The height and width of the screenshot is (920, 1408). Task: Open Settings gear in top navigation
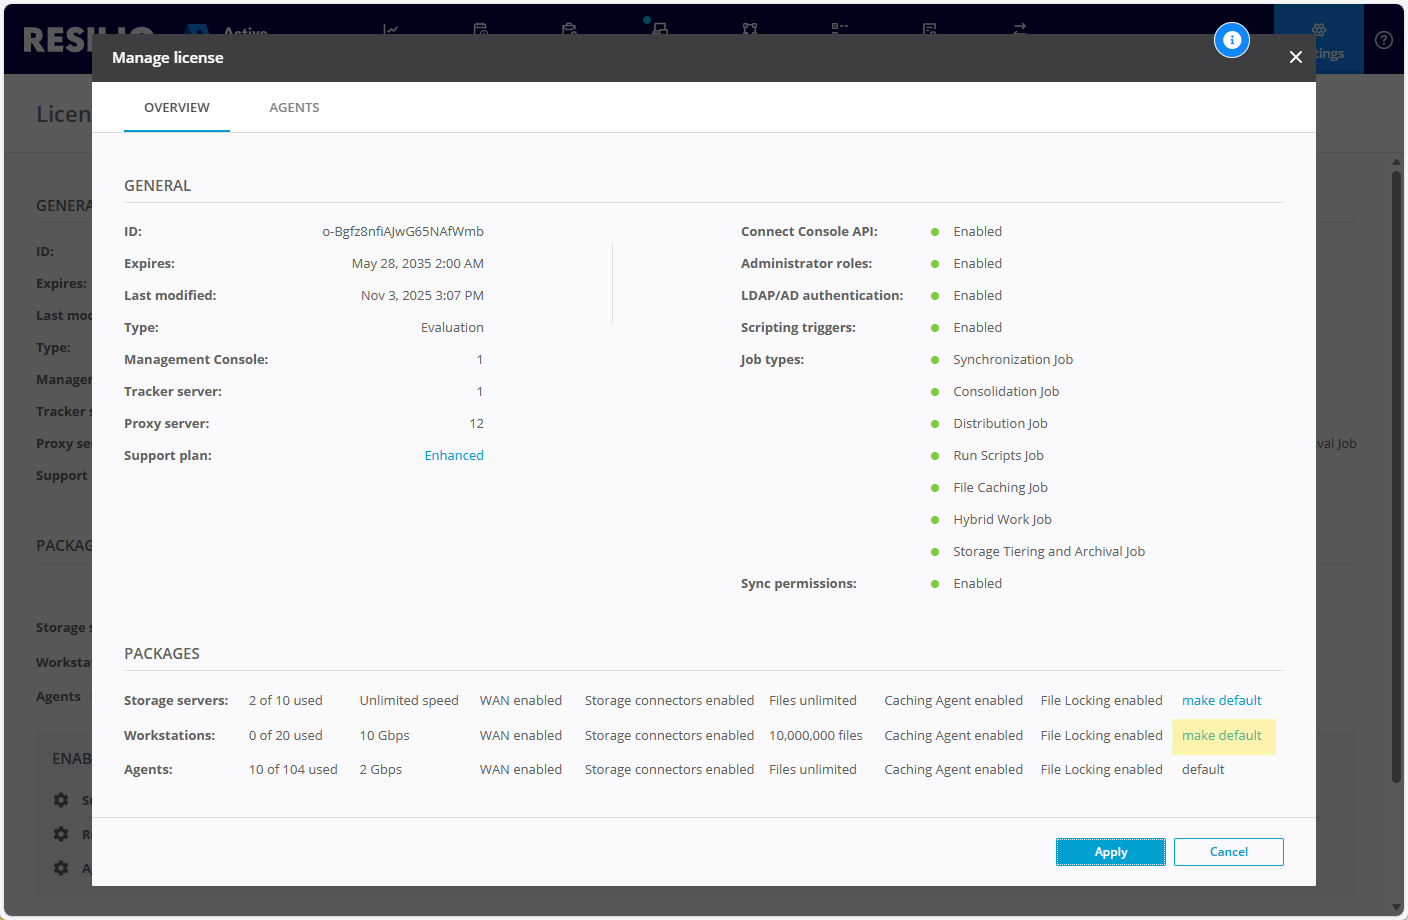1319,31
